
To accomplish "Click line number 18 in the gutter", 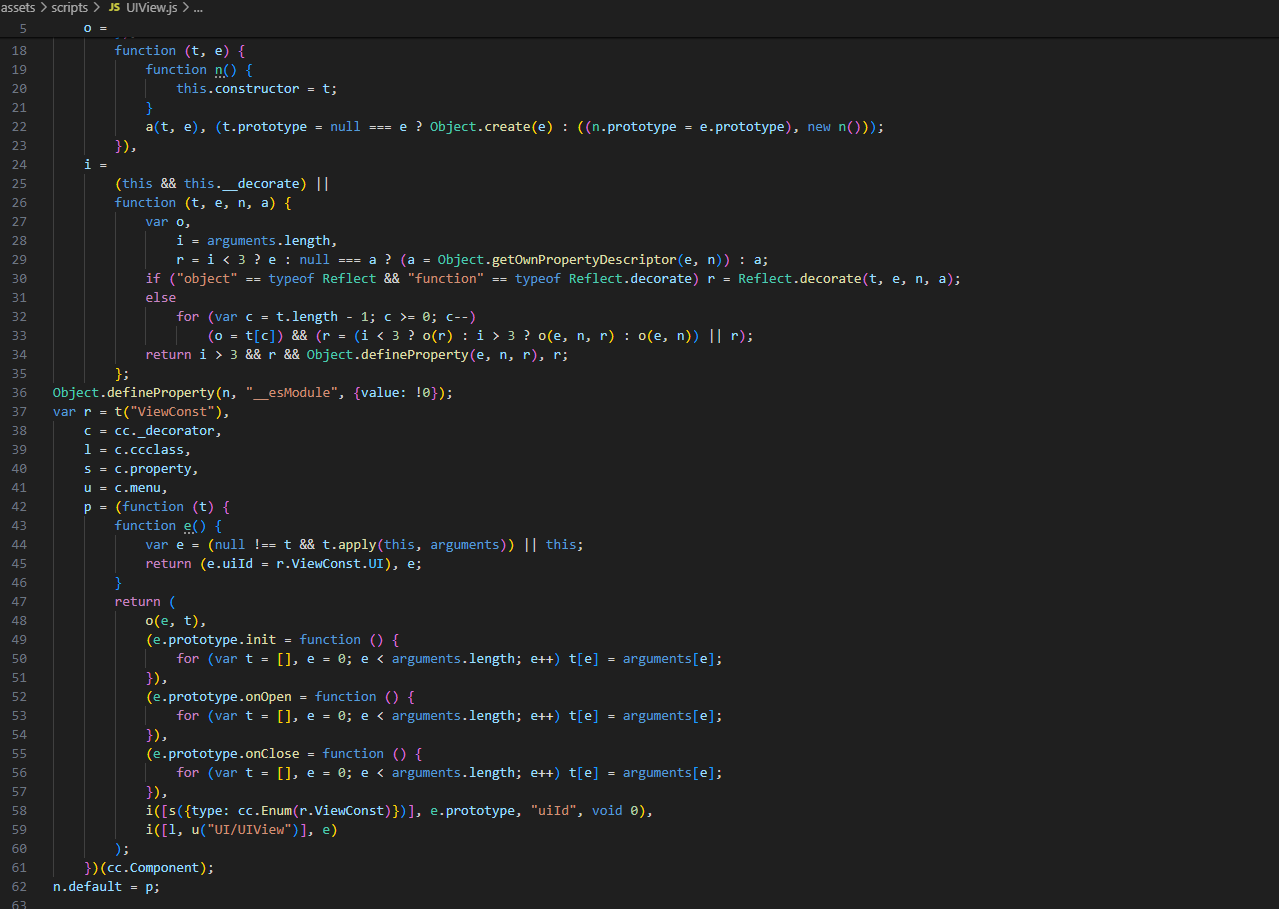I will pyautogui.click(x=20, y=50).
